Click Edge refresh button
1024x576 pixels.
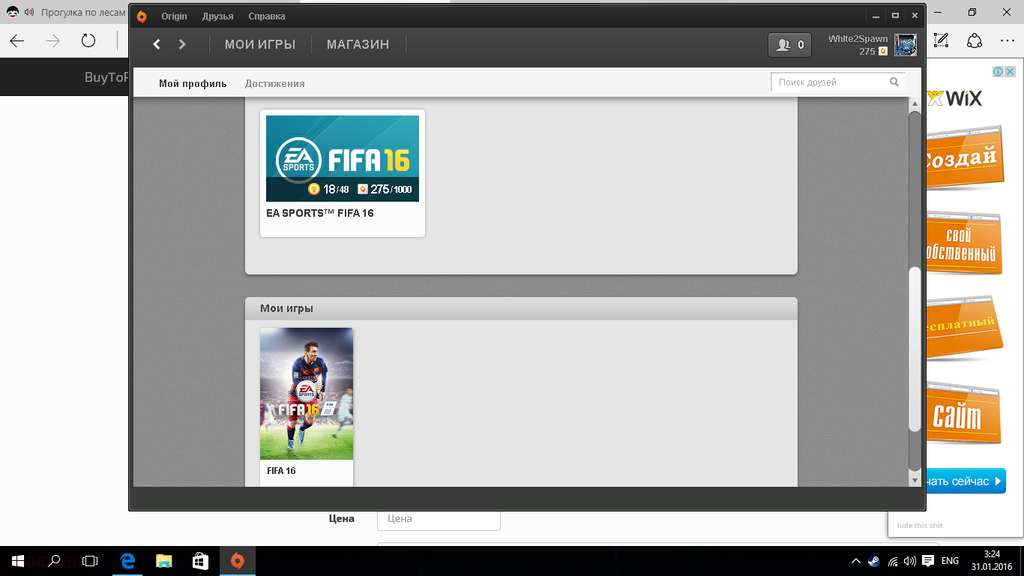click(88, 40)
